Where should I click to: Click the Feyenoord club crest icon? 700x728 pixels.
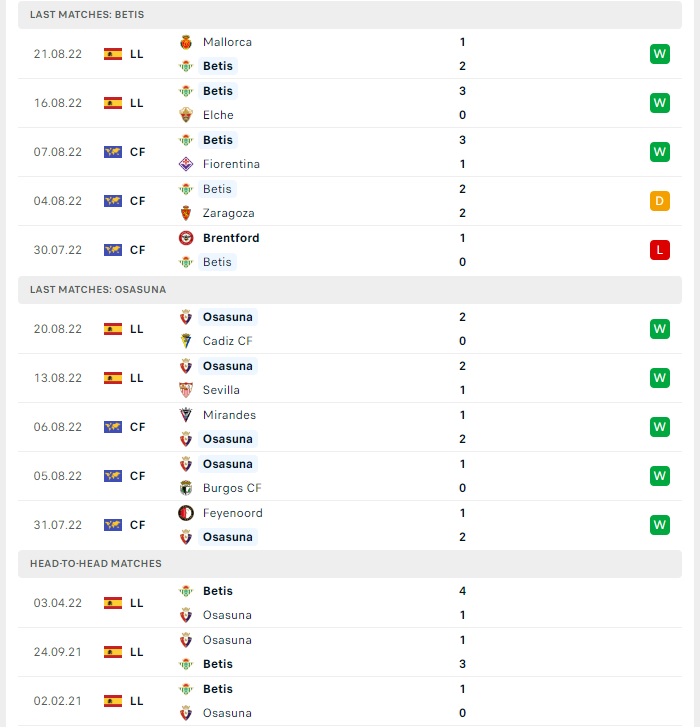click(186, 513)
